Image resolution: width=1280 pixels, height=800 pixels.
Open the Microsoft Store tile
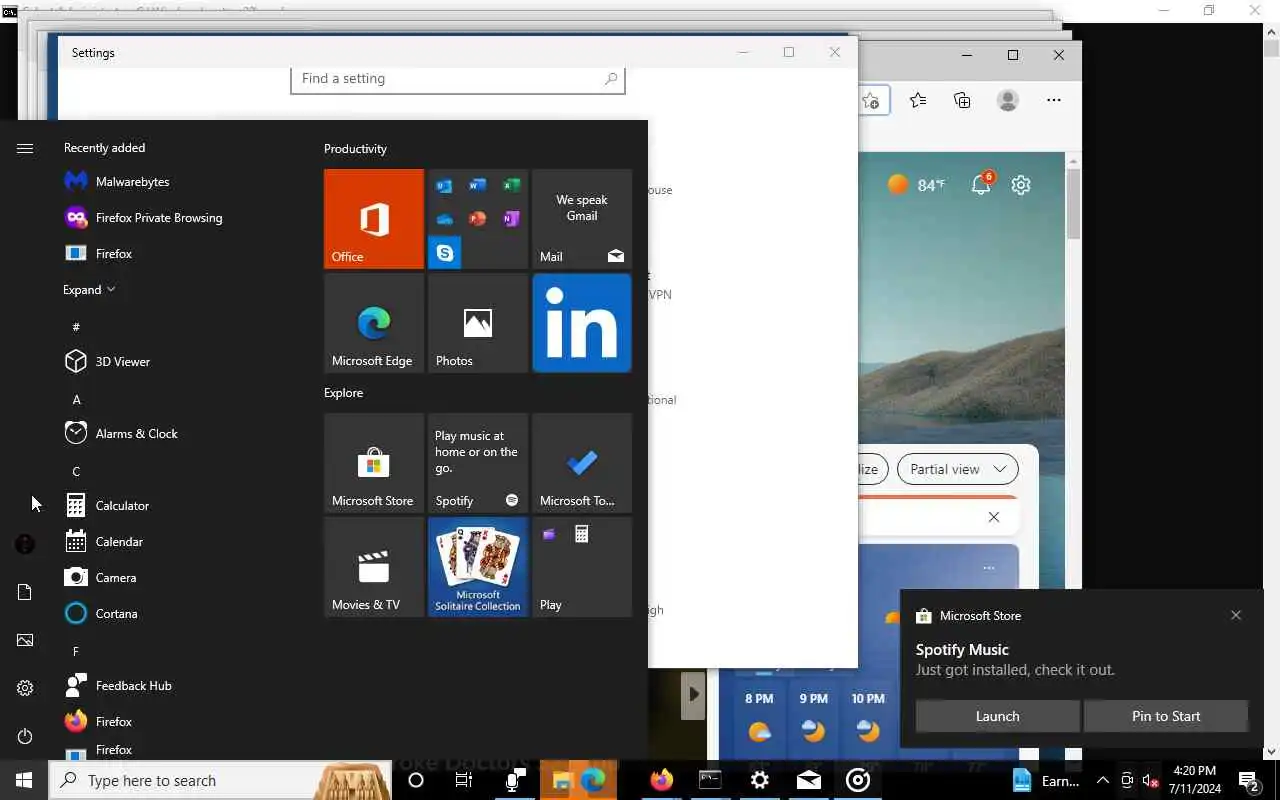(374, 463)
